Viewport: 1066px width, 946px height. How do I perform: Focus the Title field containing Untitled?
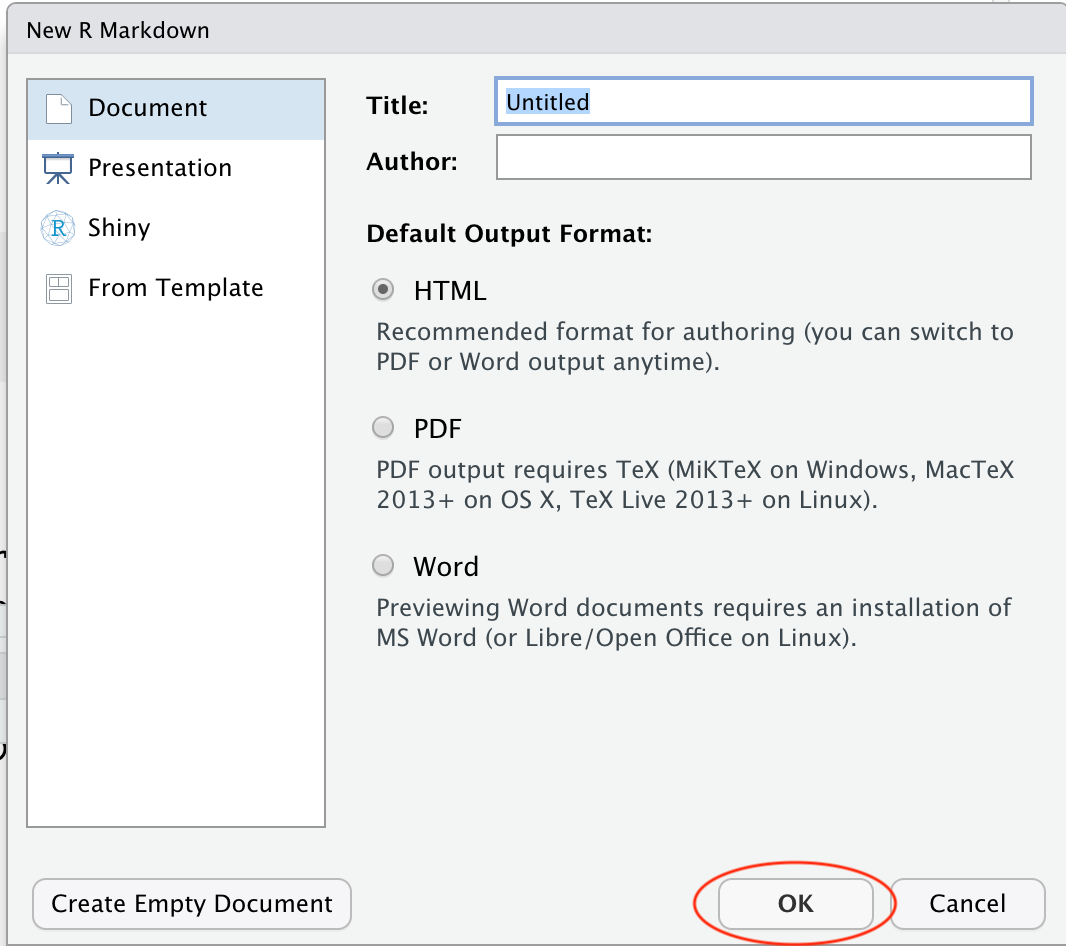click(x=763, y=102)
